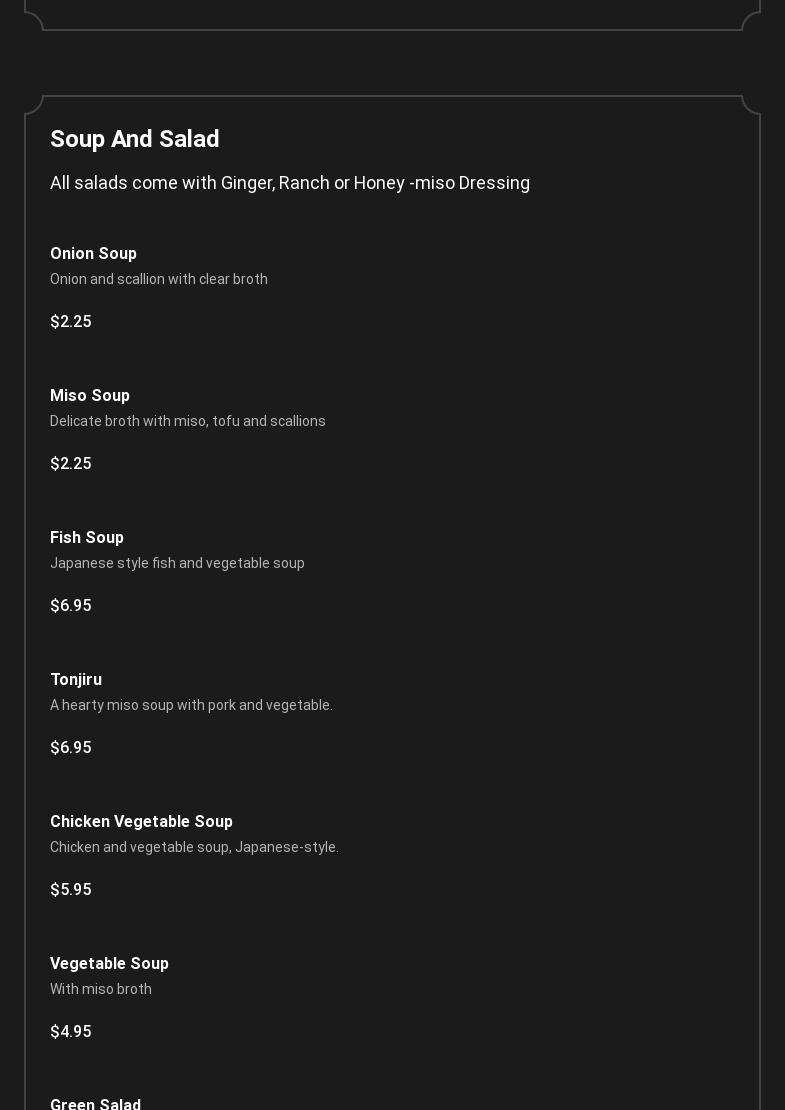Click the Onion Soup $2.25 price

71,321
